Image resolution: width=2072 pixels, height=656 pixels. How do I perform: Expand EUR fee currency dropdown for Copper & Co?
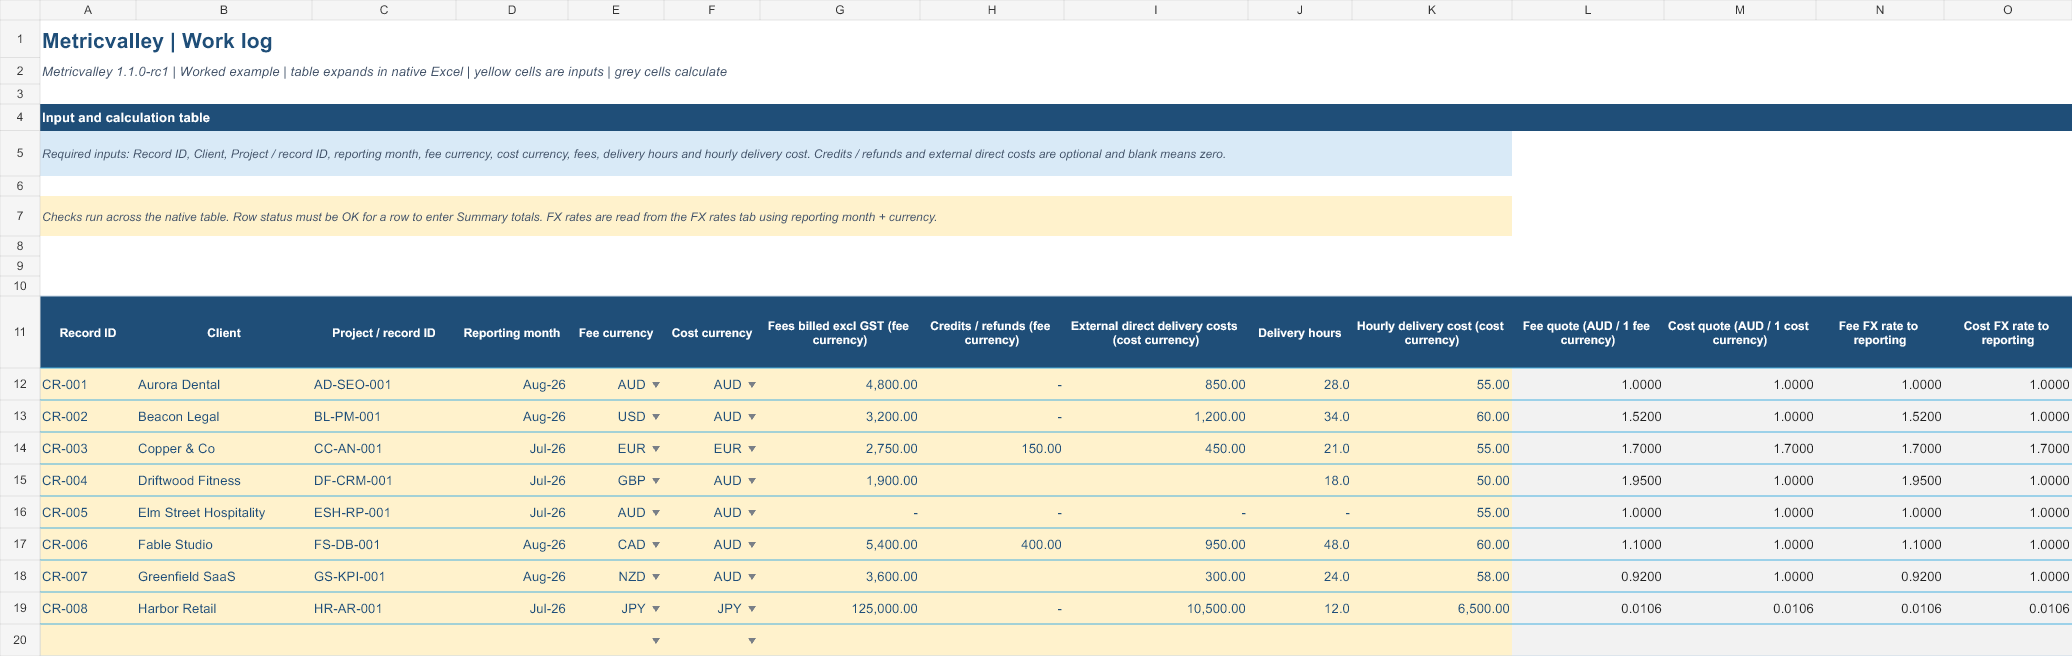[656, 449]
